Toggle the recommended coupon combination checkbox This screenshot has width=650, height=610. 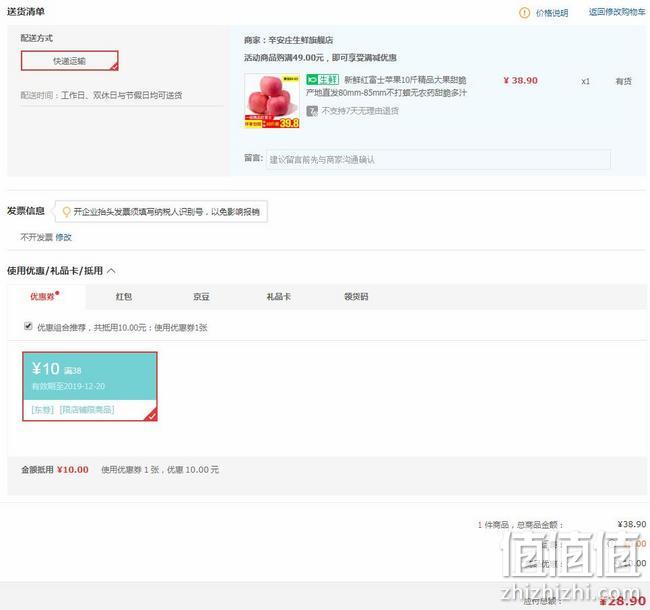pos(28,326)
